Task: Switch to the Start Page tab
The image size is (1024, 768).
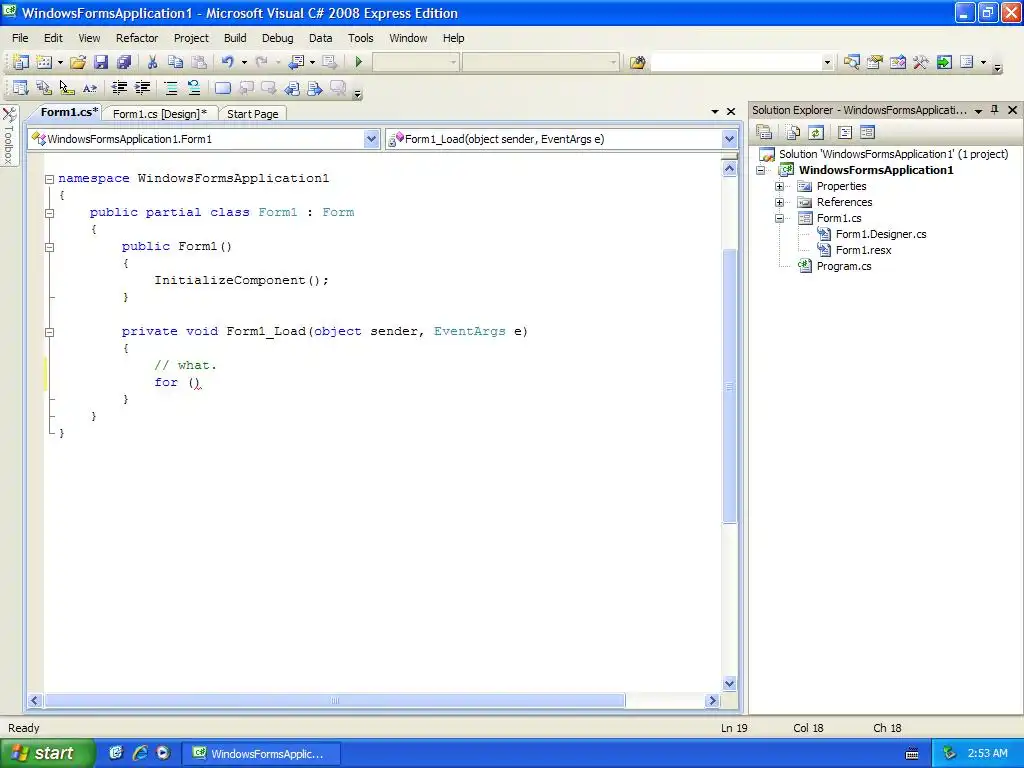Action: pyautogui.click(x=253, y=114)
